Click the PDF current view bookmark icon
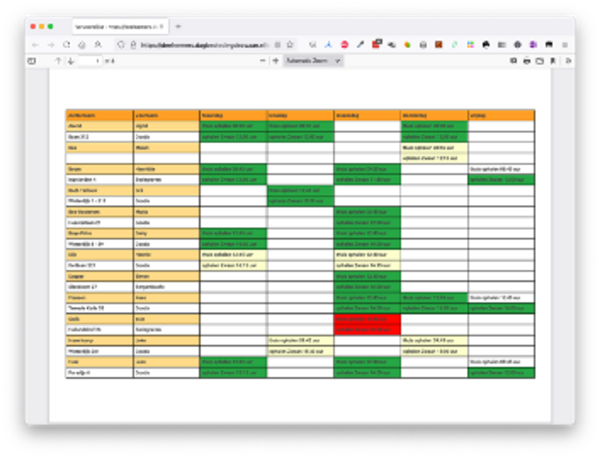Image resolution: width=600 pixels, height=457 pixels. pyautogui.click(x=554, y=61)
